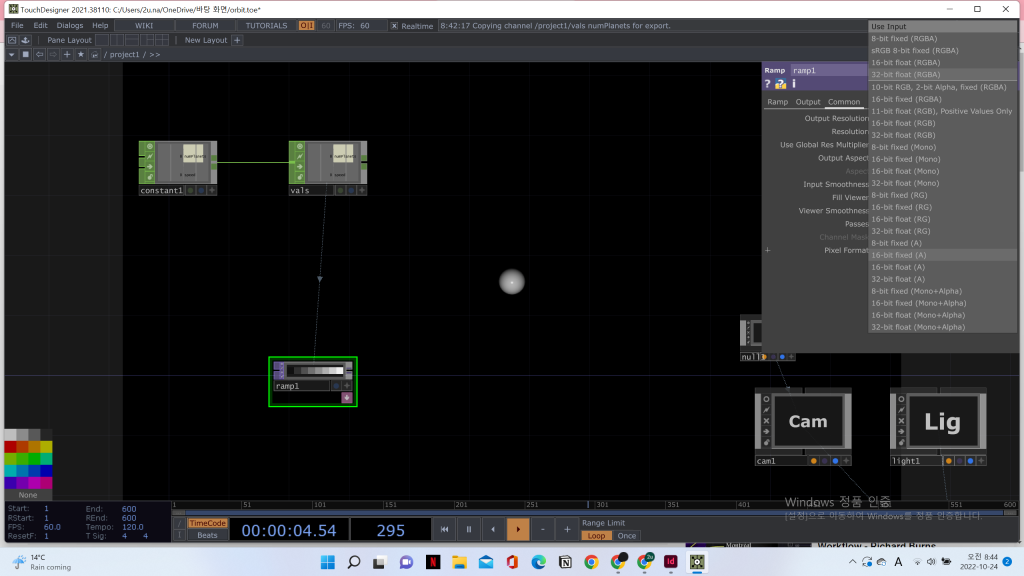Switch timeline display to TimeCode

click(x=207, y=523)
